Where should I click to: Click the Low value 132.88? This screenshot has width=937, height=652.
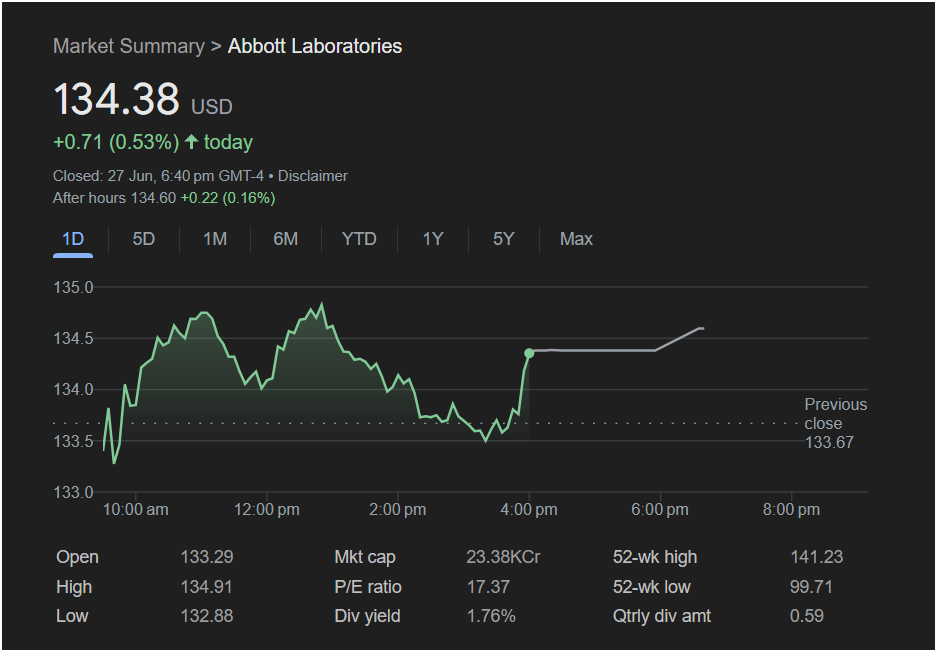[x=207, y=616]
